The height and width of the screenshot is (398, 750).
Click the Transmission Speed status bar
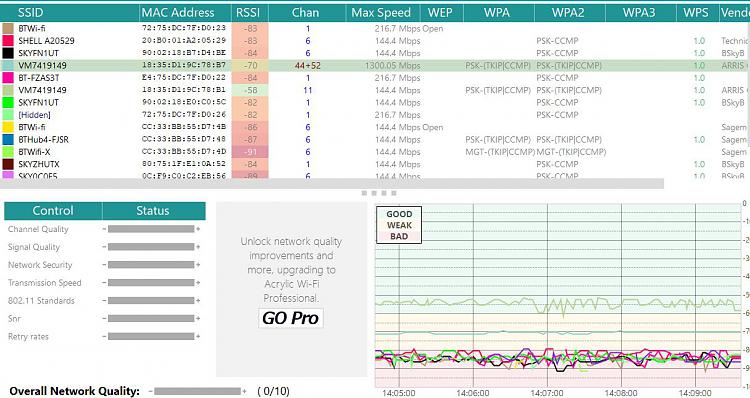pyautogui.click(x=151, y=283)
